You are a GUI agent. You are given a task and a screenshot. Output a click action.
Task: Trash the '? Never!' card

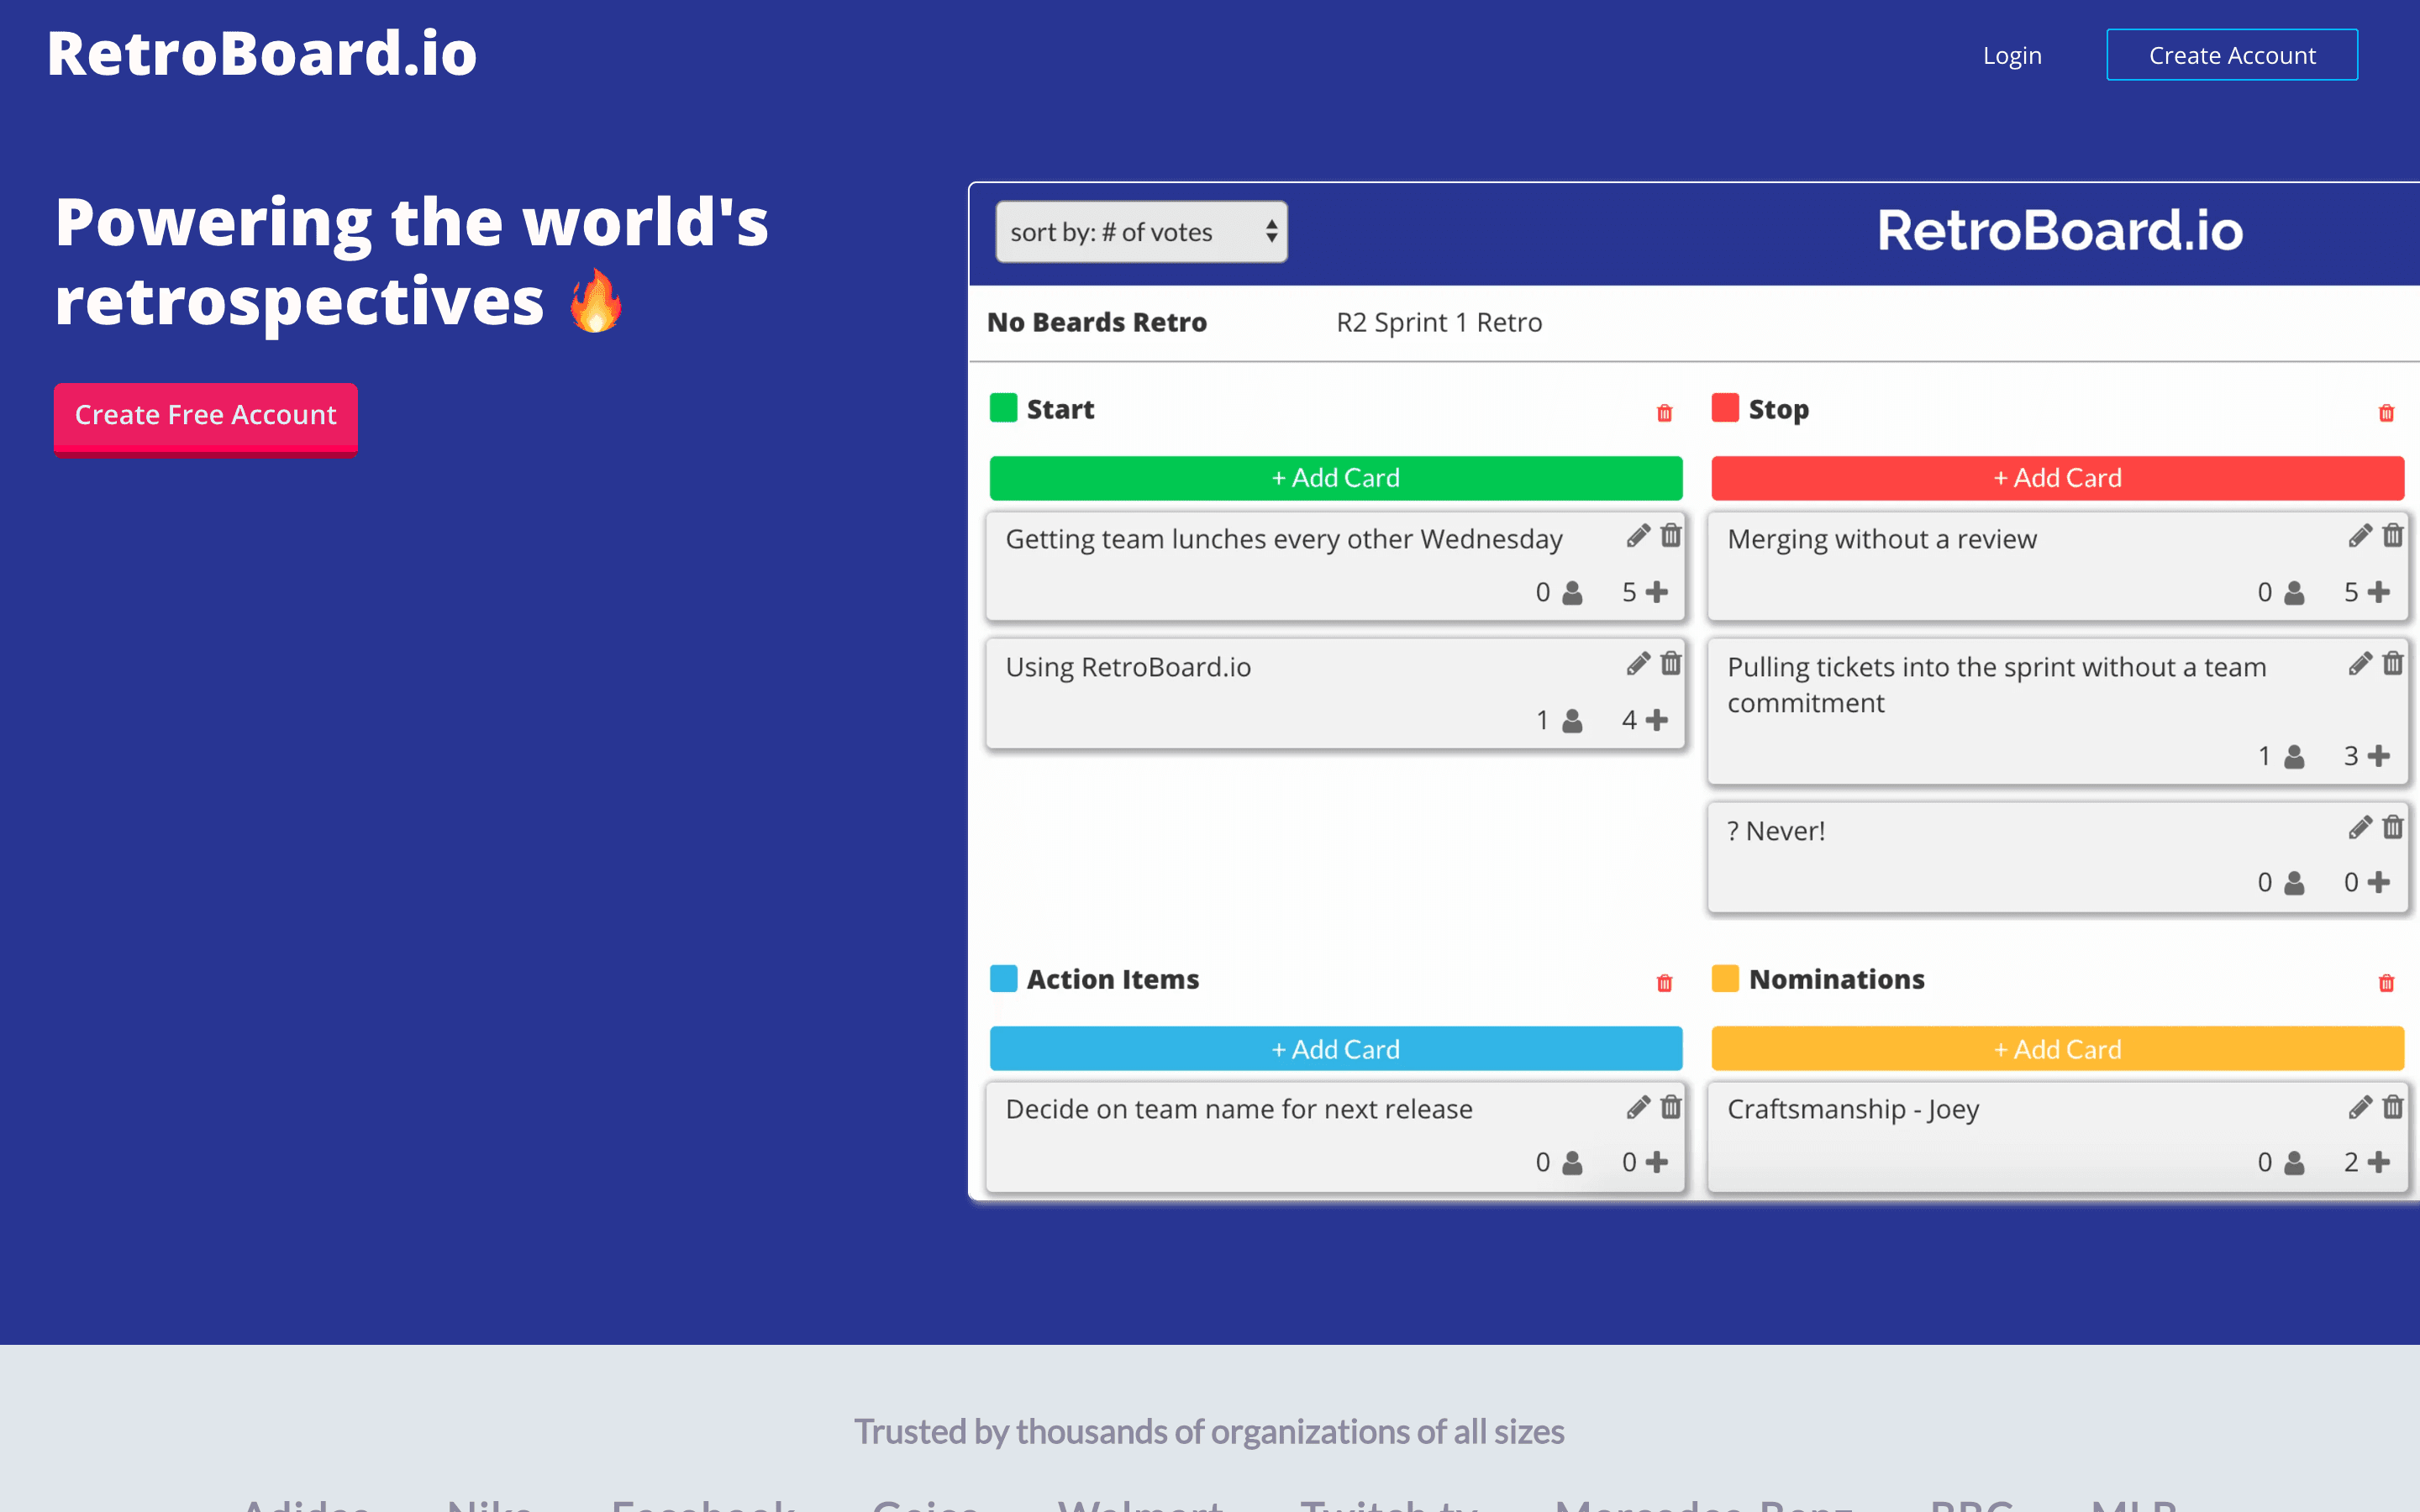point(2393,828)
